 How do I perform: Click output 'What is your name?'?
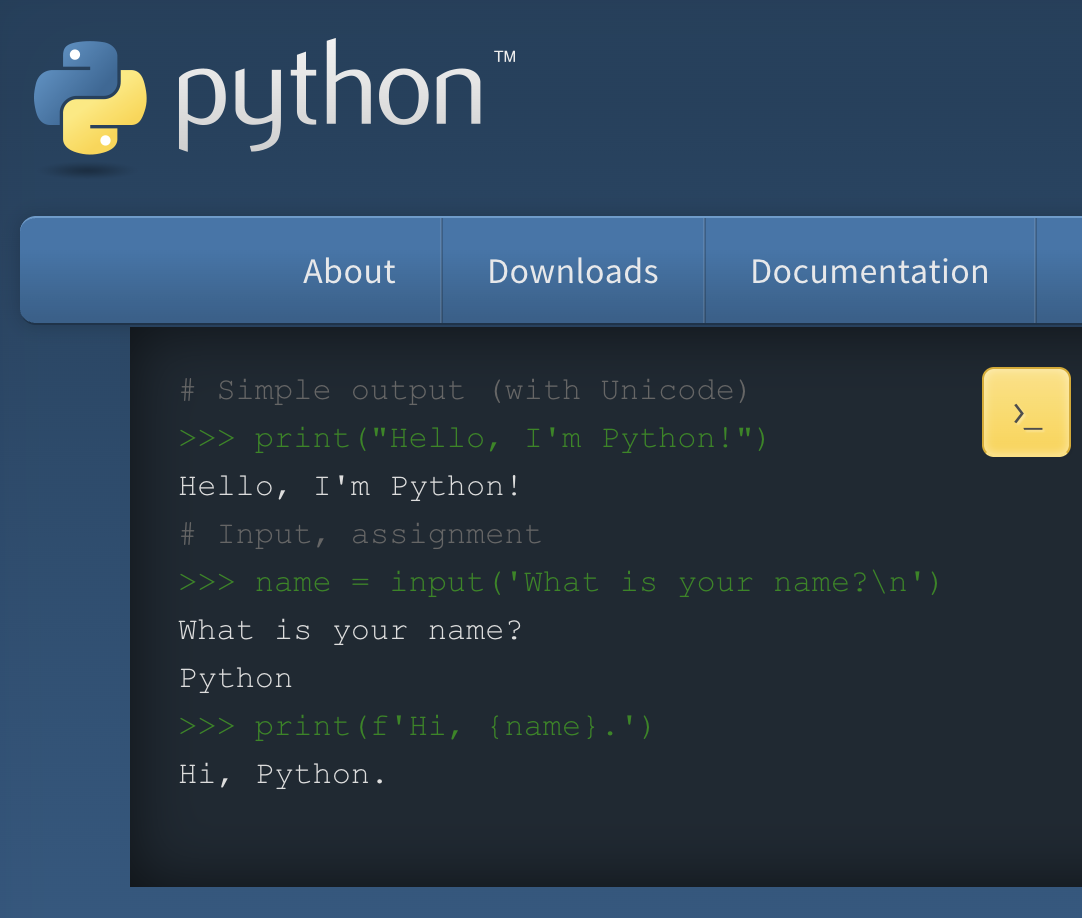pos(350,631)
